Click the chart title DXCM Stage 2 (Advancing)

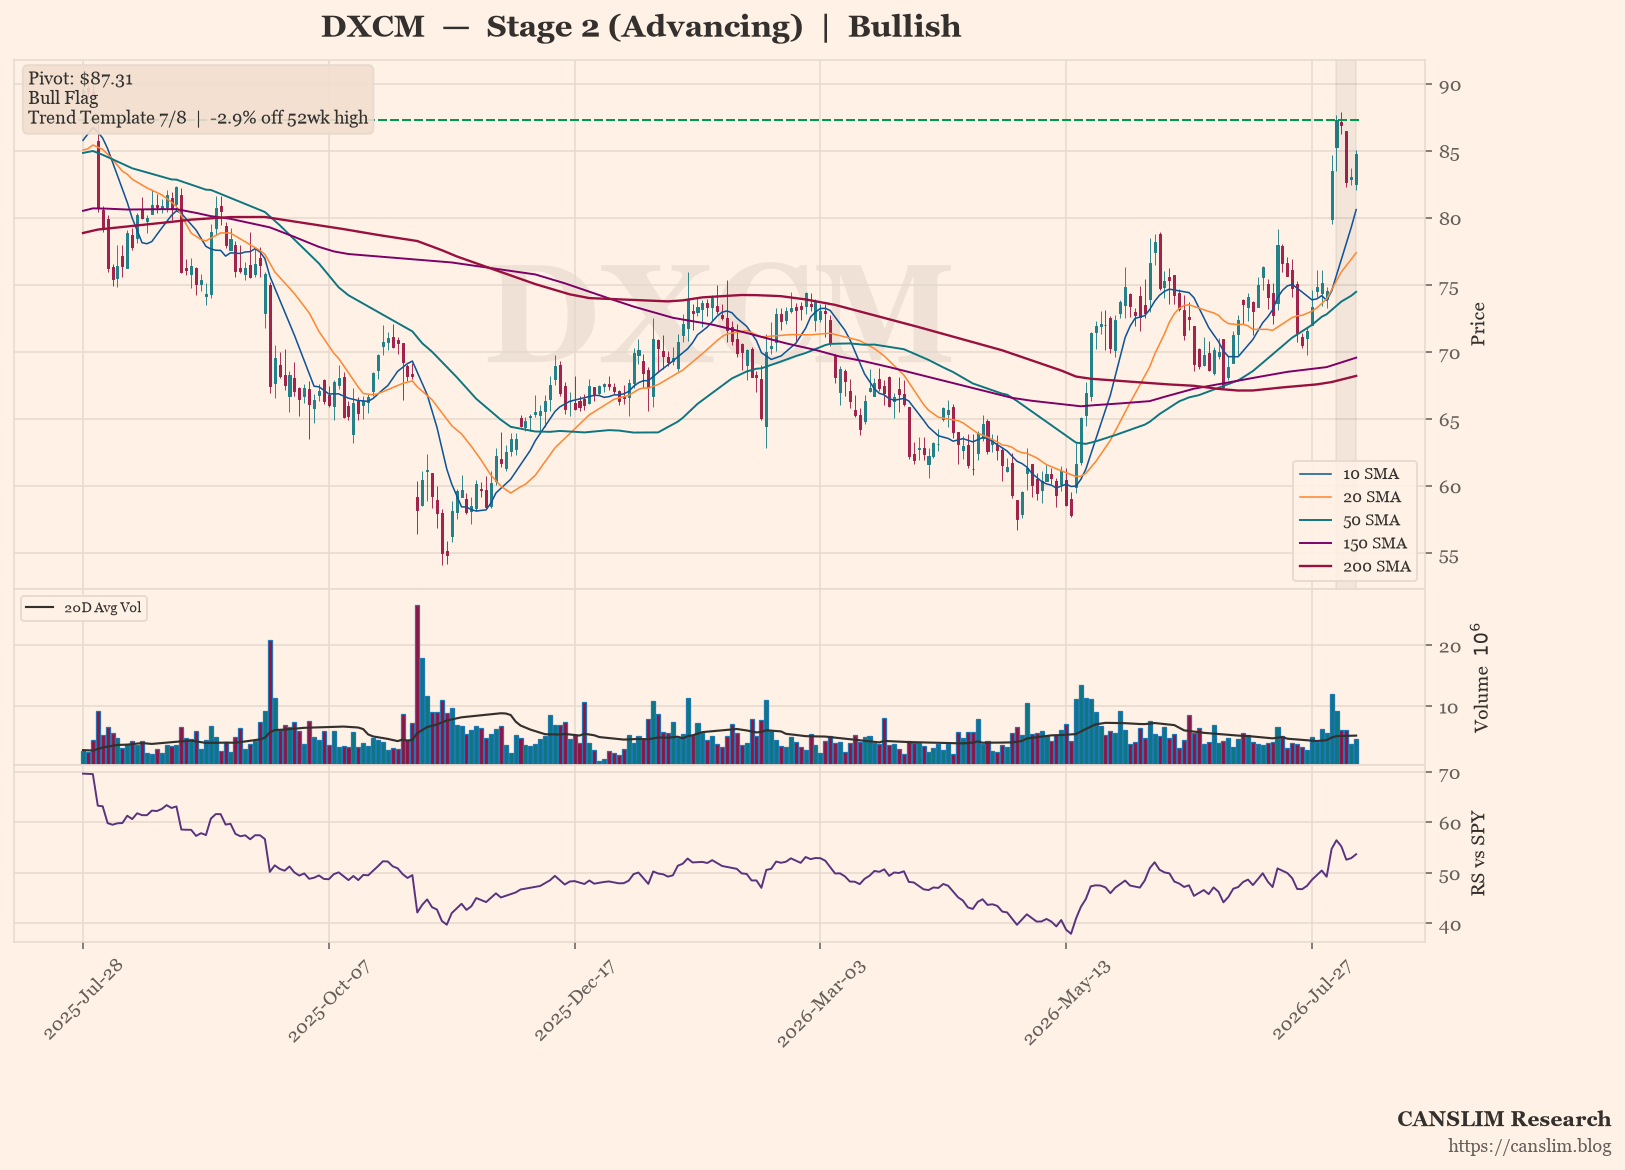[x=641, y=27]
